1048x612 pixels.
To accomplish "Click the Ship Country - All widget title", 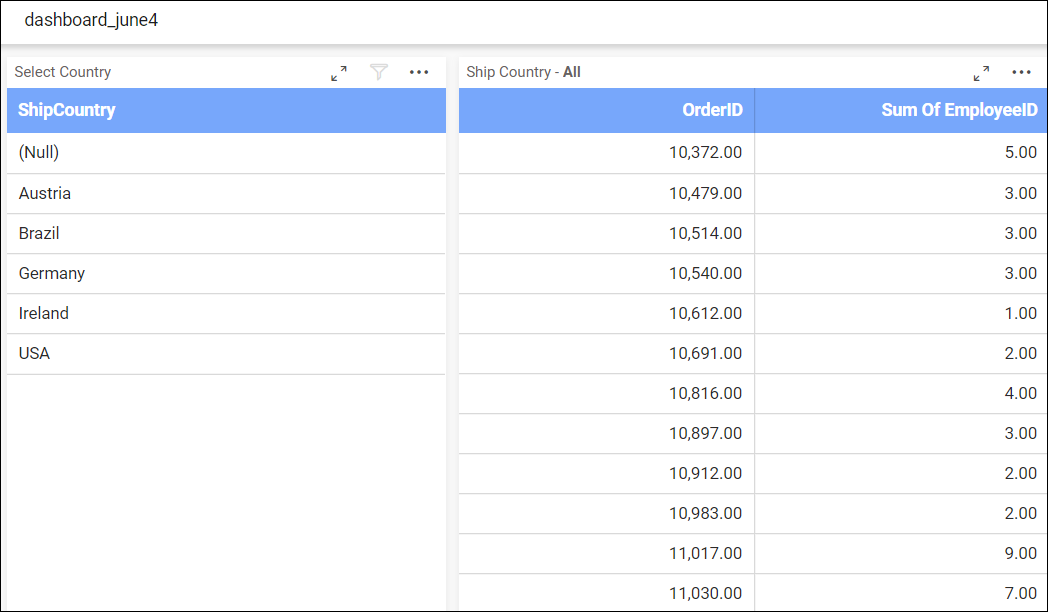I will tap(523, 72).
